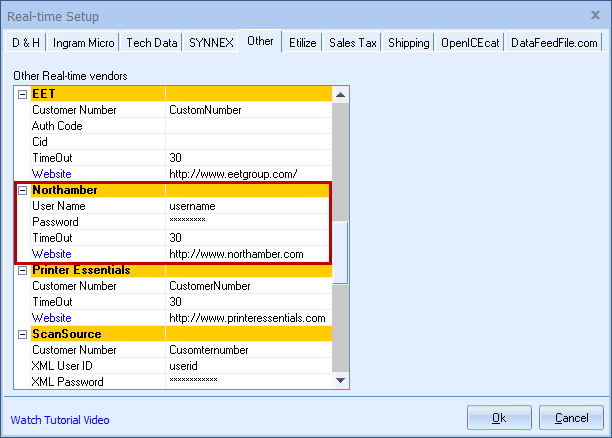
Task: Switch to the OpenICEcat tab
Action: pyautogui.click(x=470, y=43)
